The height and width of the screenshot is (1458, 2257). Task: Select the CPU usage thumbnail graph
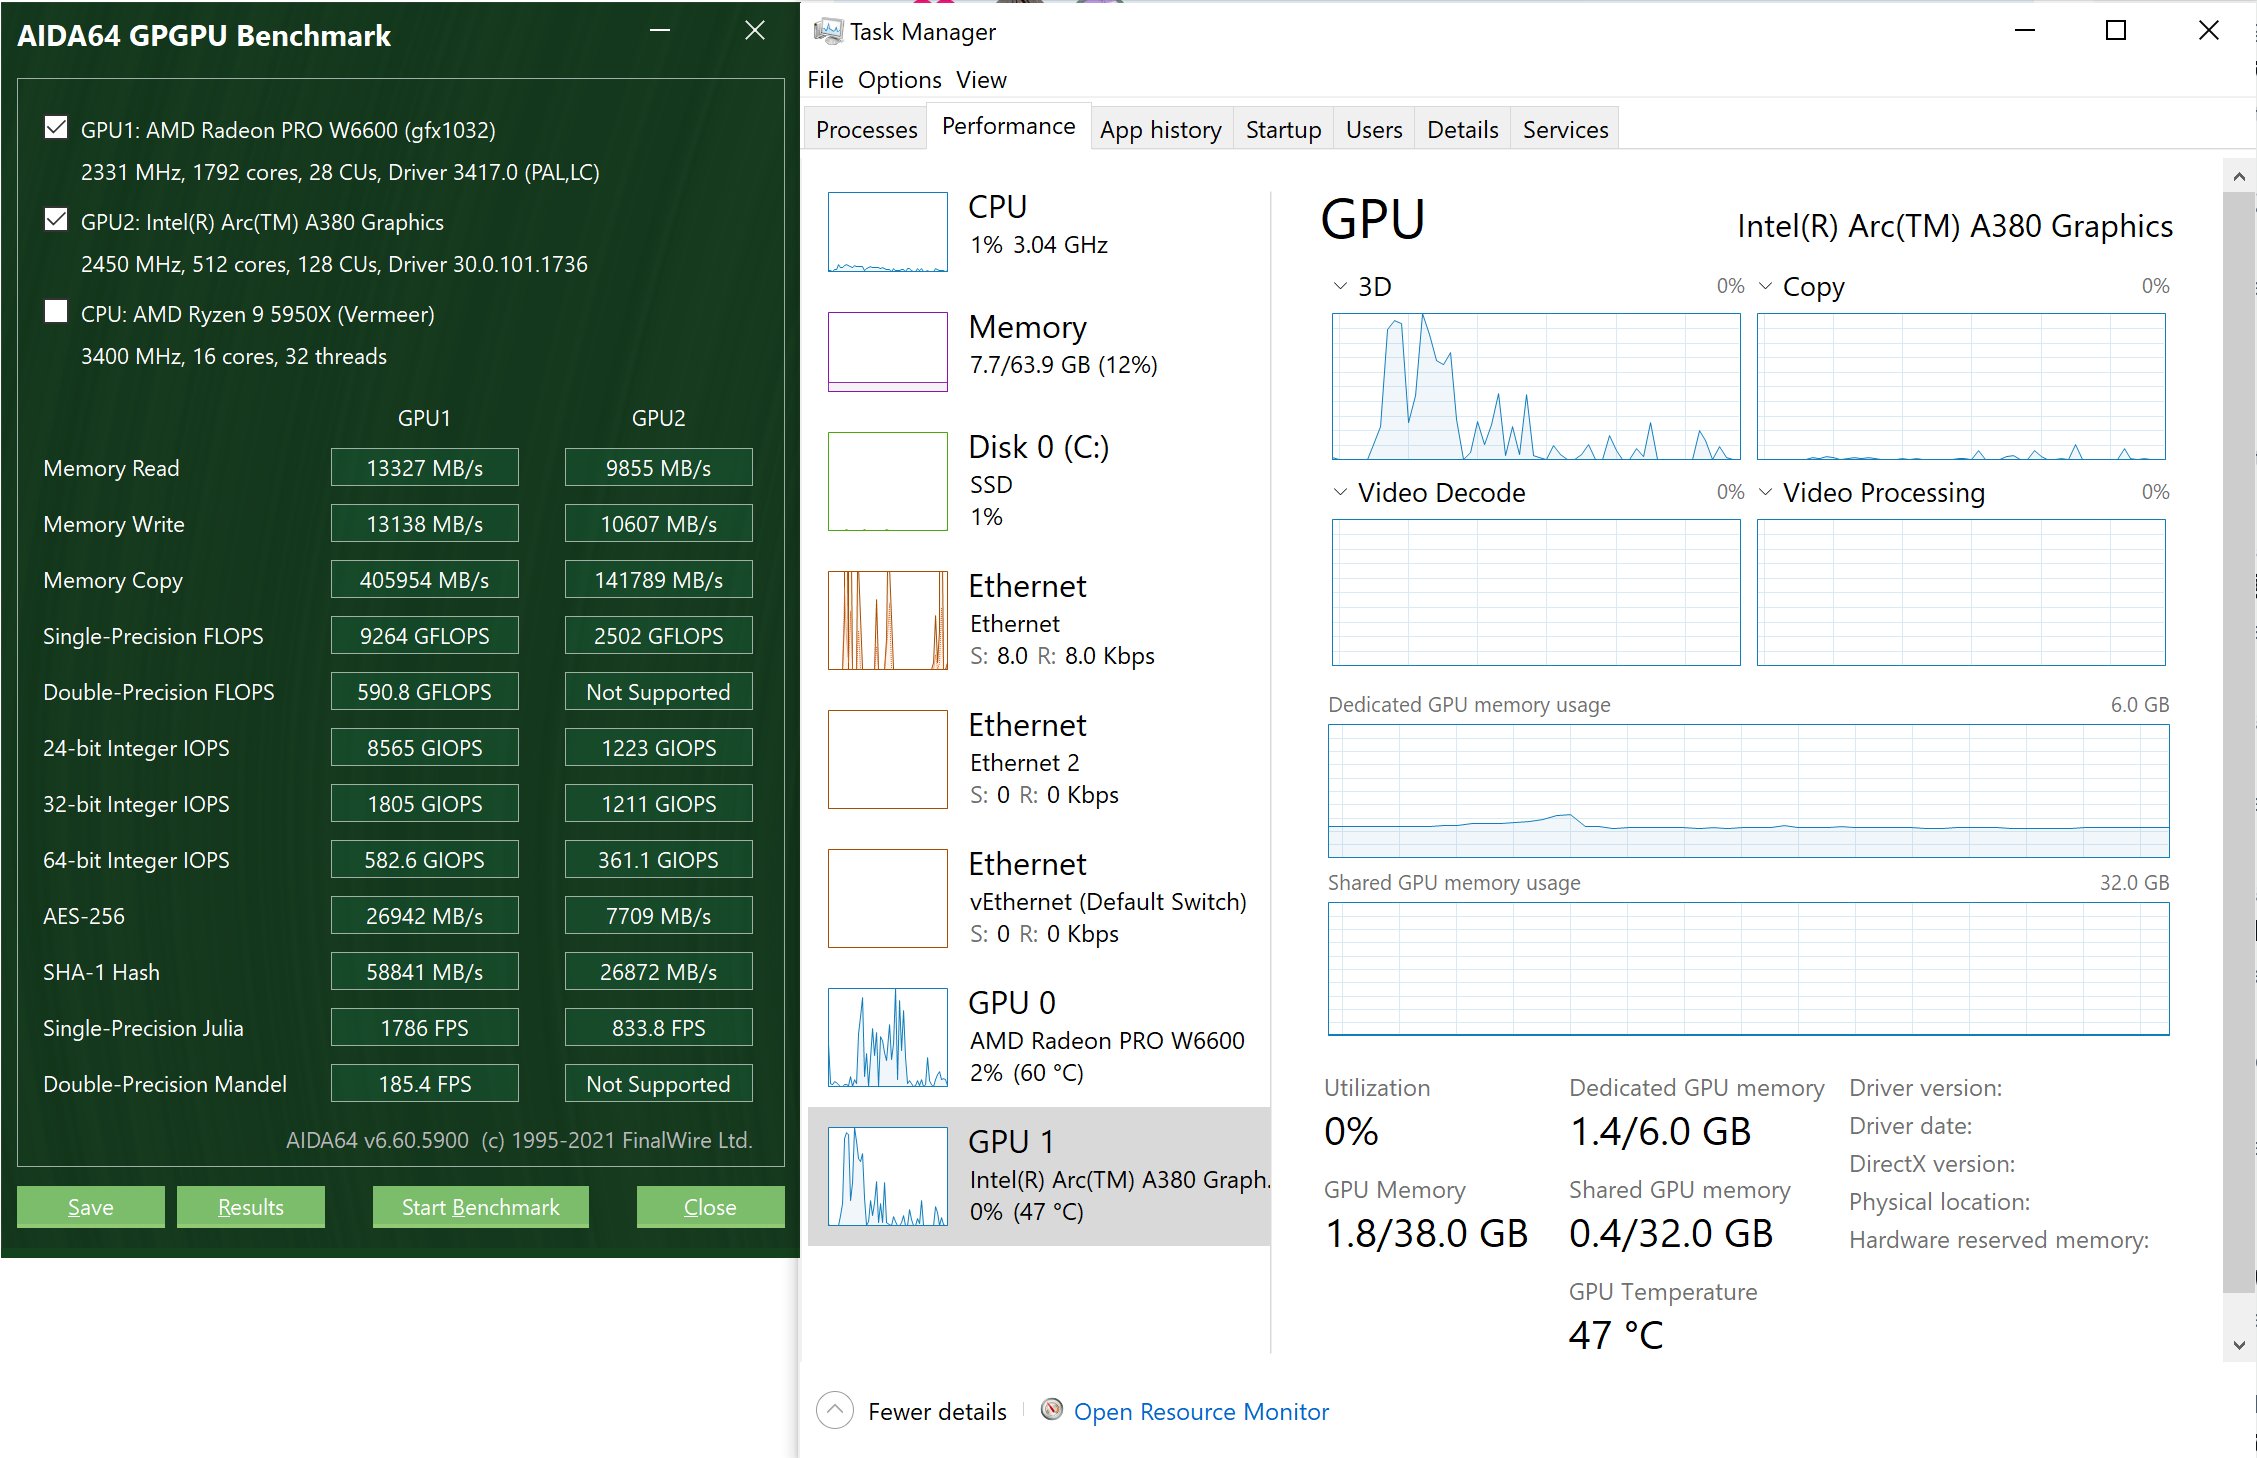888,232
